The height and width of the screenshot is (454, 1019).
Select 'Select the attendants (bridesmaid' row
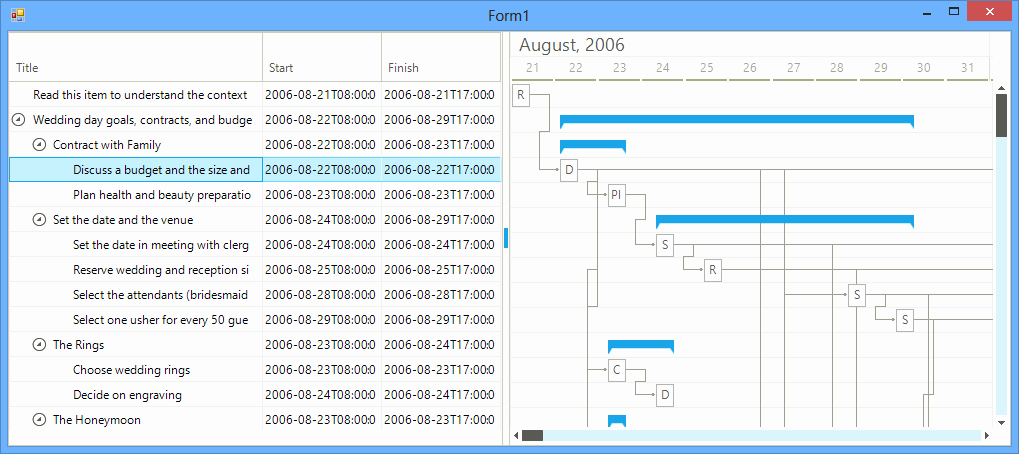pyautogui.click(x=255, y=295)
